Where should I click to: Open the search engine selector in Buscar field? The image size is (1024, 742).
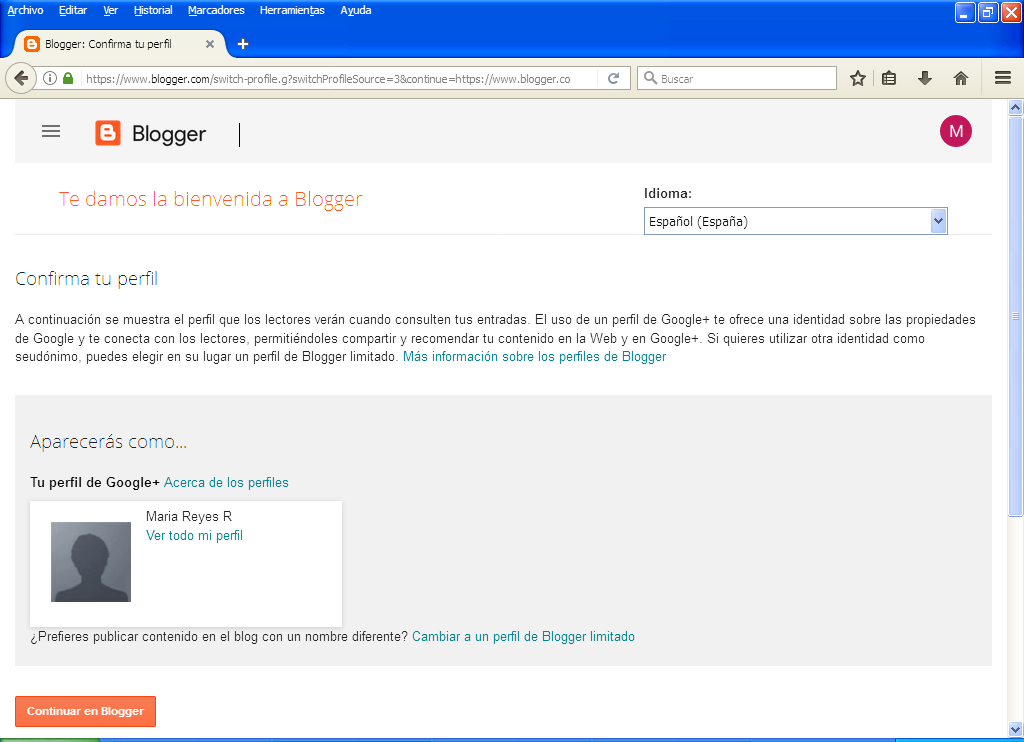point(651,77)
